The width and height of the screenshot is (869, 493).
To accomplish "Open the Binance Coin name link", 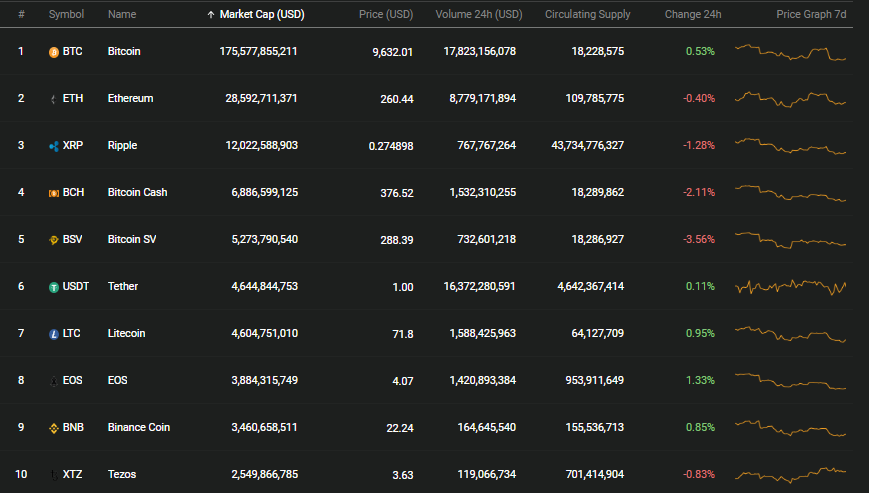I will (139, 427).
